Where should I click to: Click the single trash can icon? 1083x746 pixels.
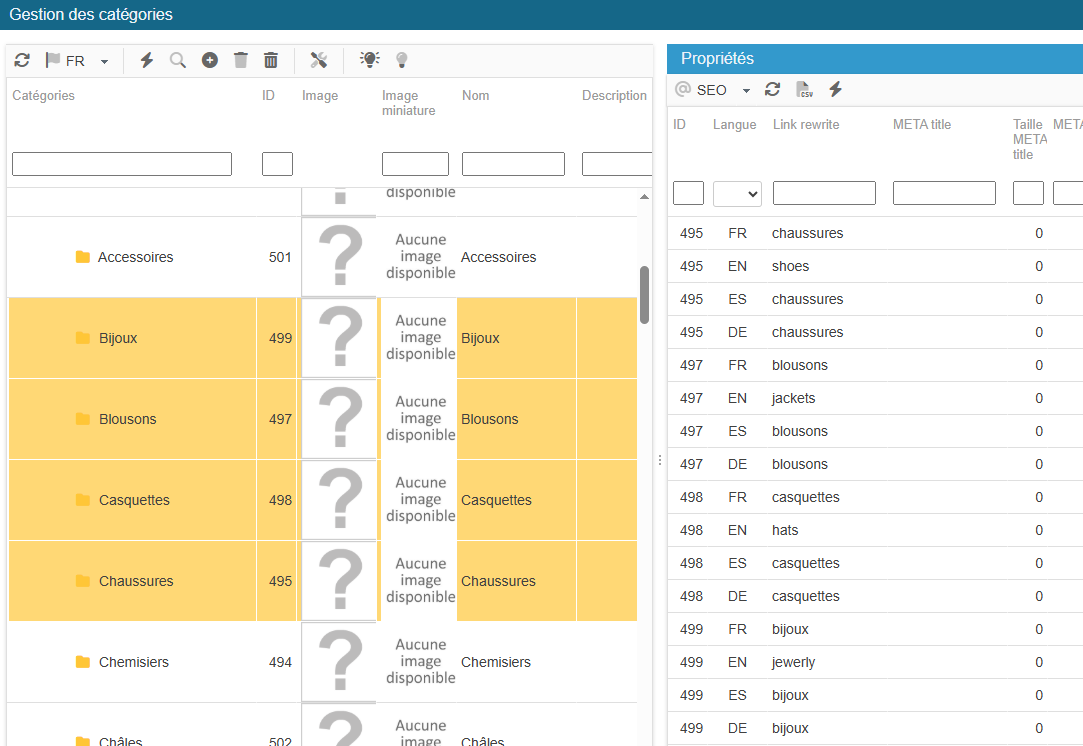coord(240,60)
